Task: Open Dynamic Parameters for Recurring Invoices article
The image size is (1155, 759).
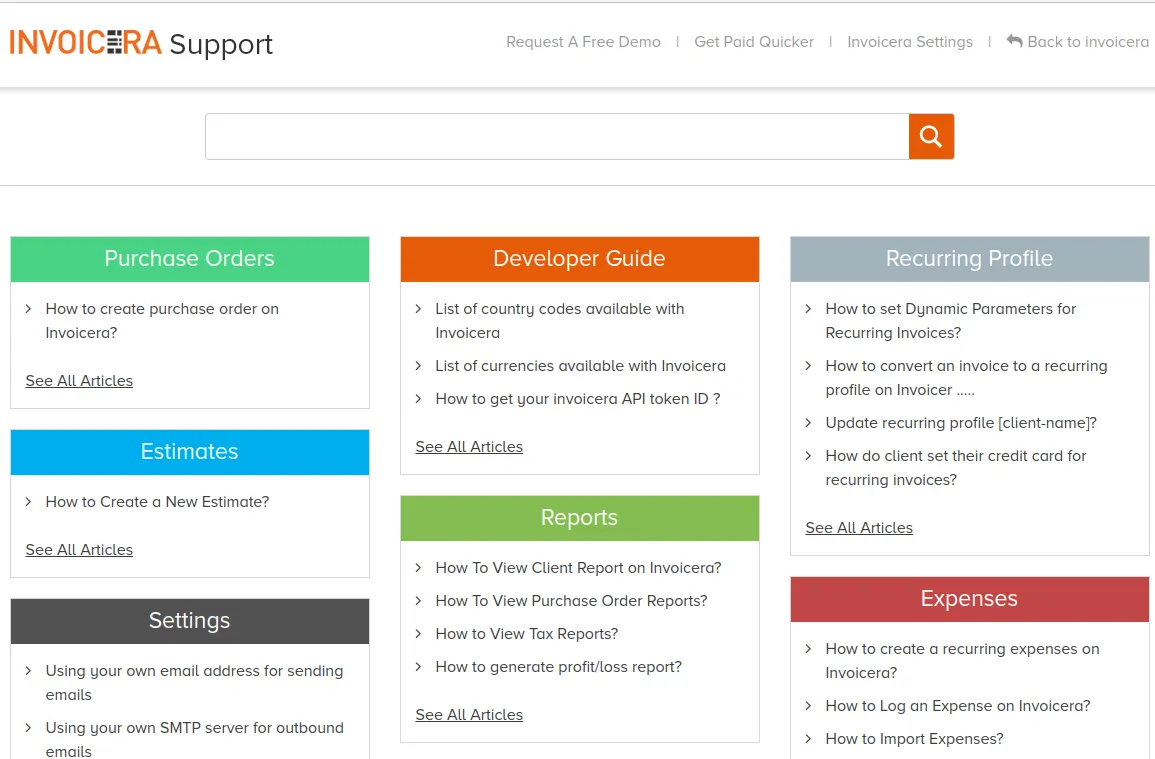Action: pyautogui.click(x=950, y=321)
